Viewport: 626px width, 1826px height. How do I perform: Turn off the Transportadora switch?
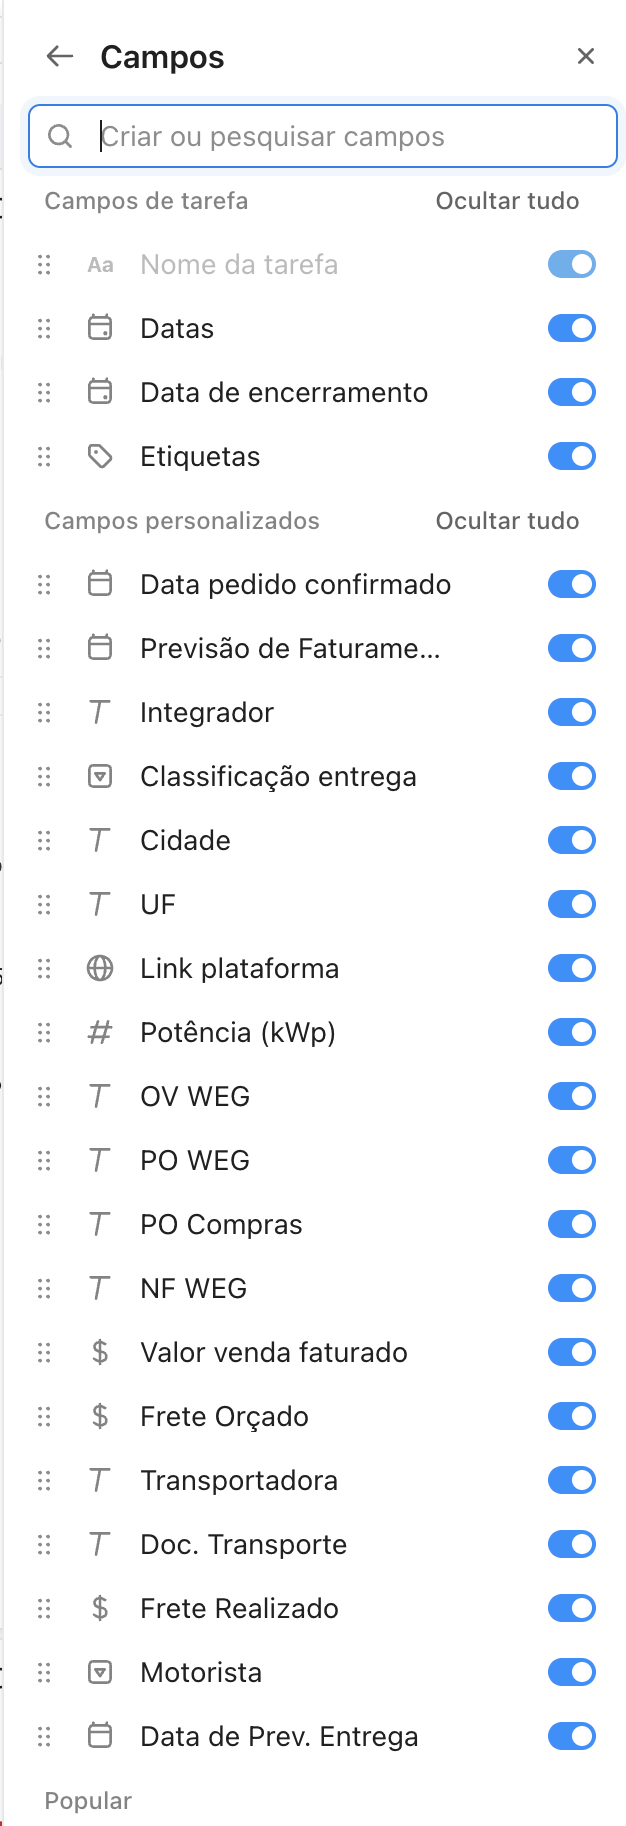(x=571, y=1480)
